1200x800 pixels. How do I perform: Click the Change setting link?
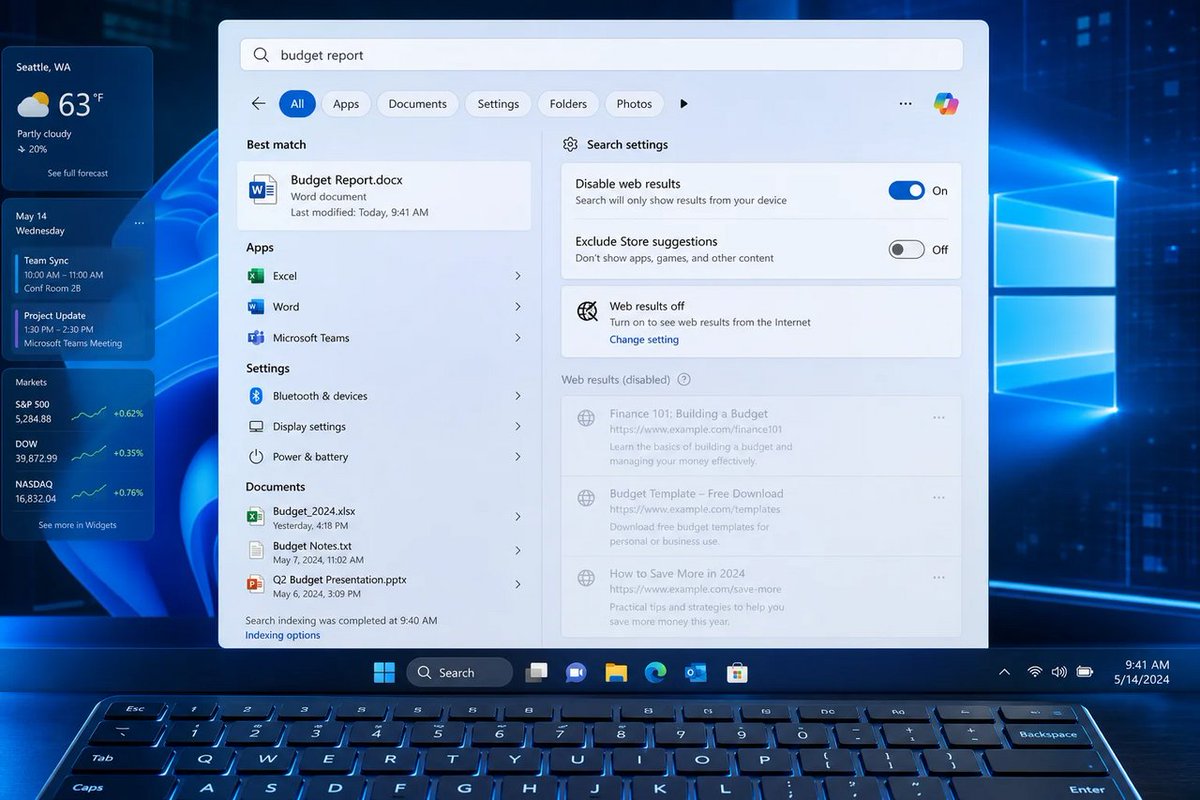(x=644, y=340)
